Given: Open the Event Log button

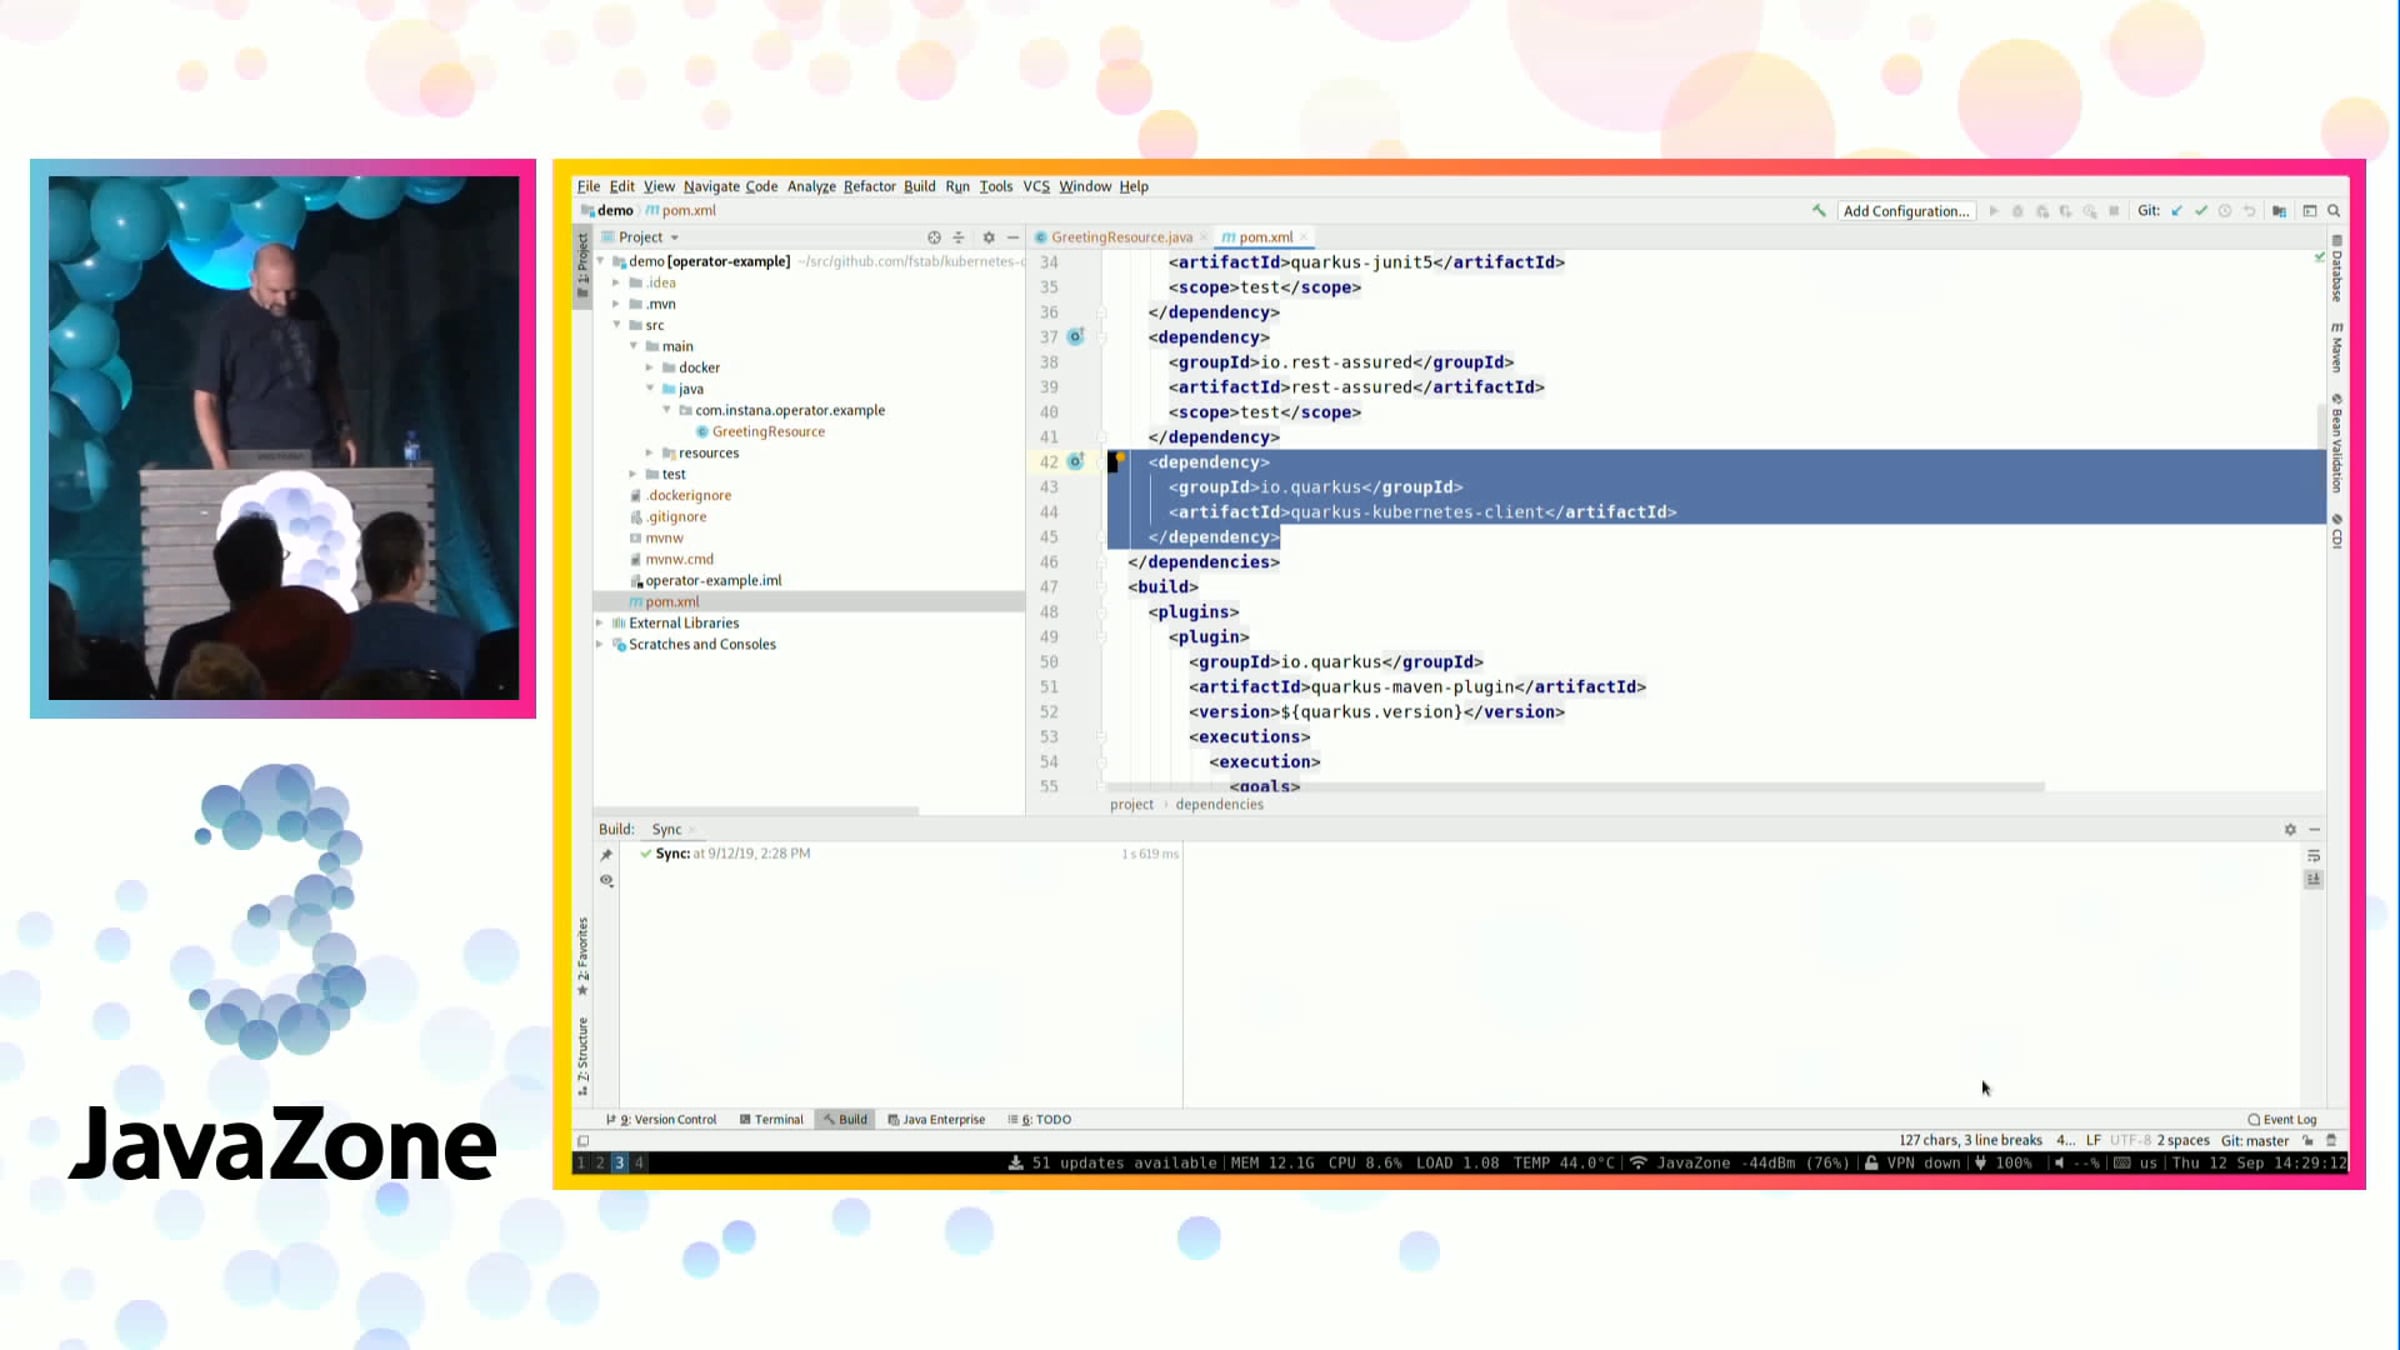Looking at the screenshot, I should click(x=2282, y=1119).
